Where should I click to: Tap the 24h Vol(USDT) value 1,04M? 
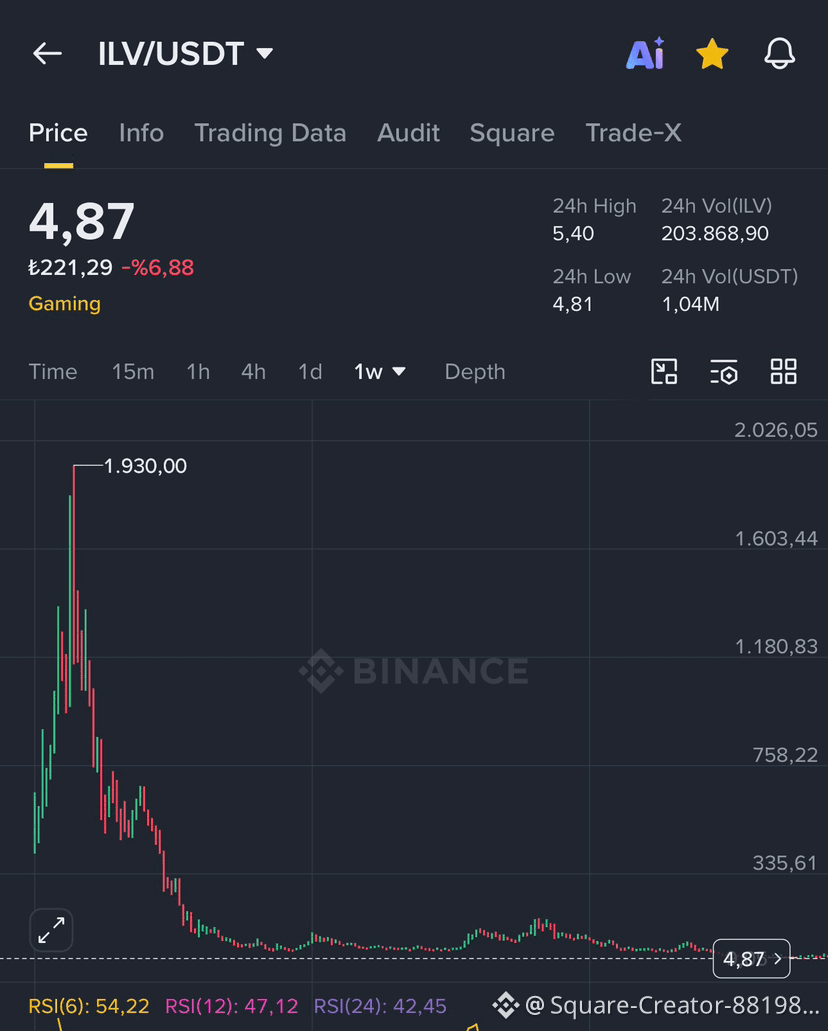click(x=691, y=304)
